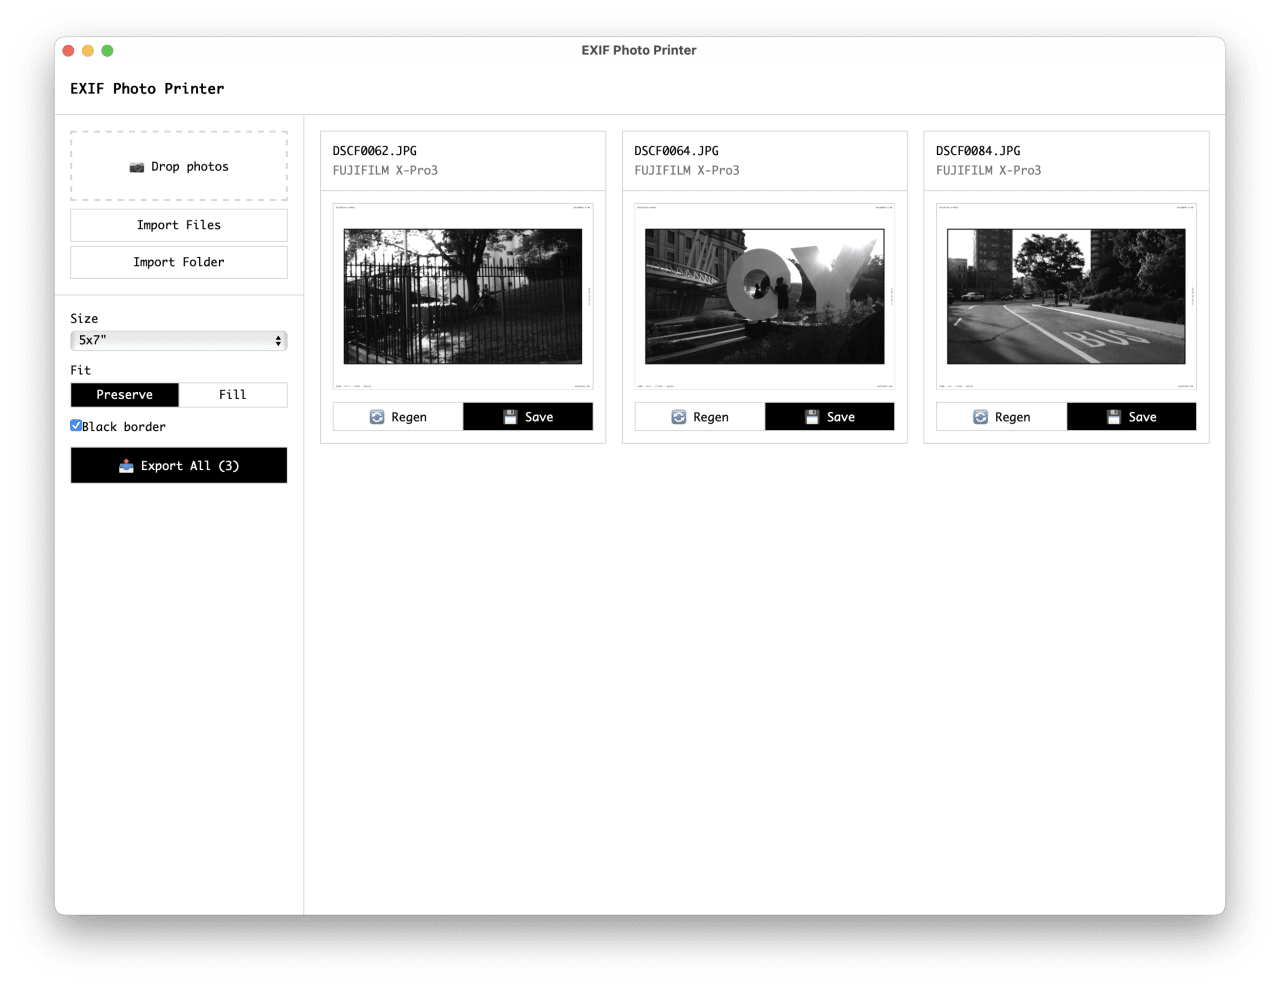Image resolution: width=1280 pixels, height=987 pixels.
Task: Switch Fit mode to Fill
Action: pos(232,394)
